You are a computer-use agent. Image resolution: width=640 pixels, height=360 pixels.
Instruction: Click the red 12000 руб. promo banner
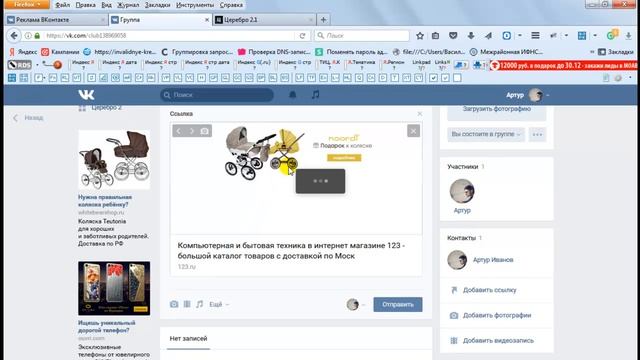point(563,65)
